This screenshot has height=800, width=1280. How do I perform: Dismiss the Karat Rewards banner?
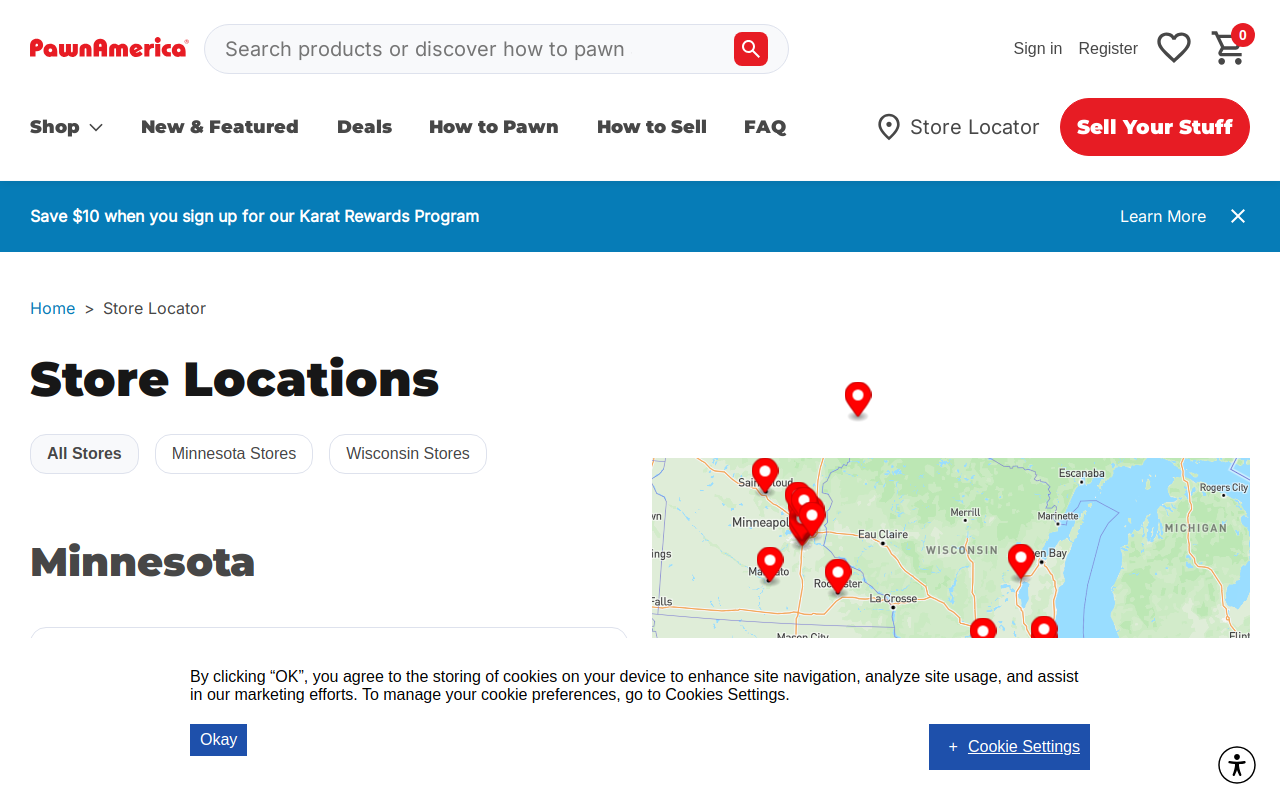tap(1238, 216)
